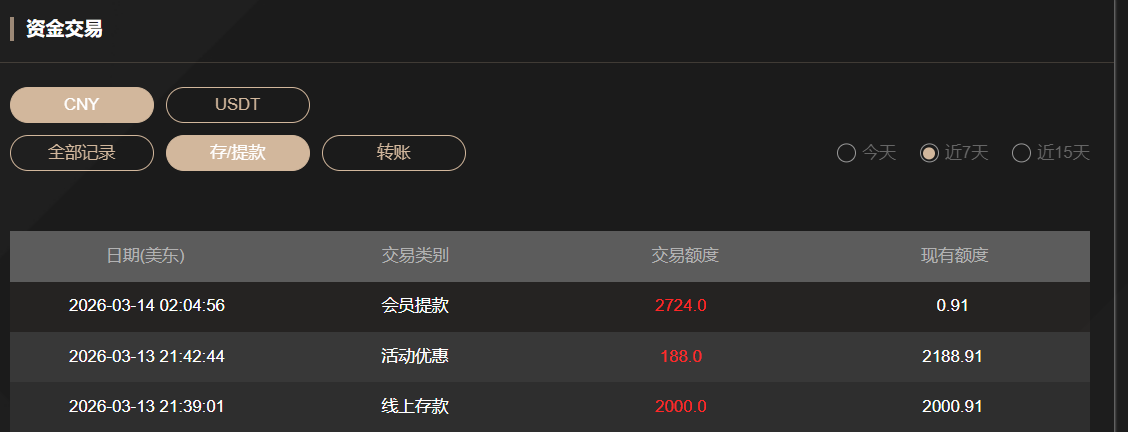Click the 2026-03-14 02:04:56 date cell
Image resolution: width=1128 pixels, height=432 pixels.
[146, 306]
